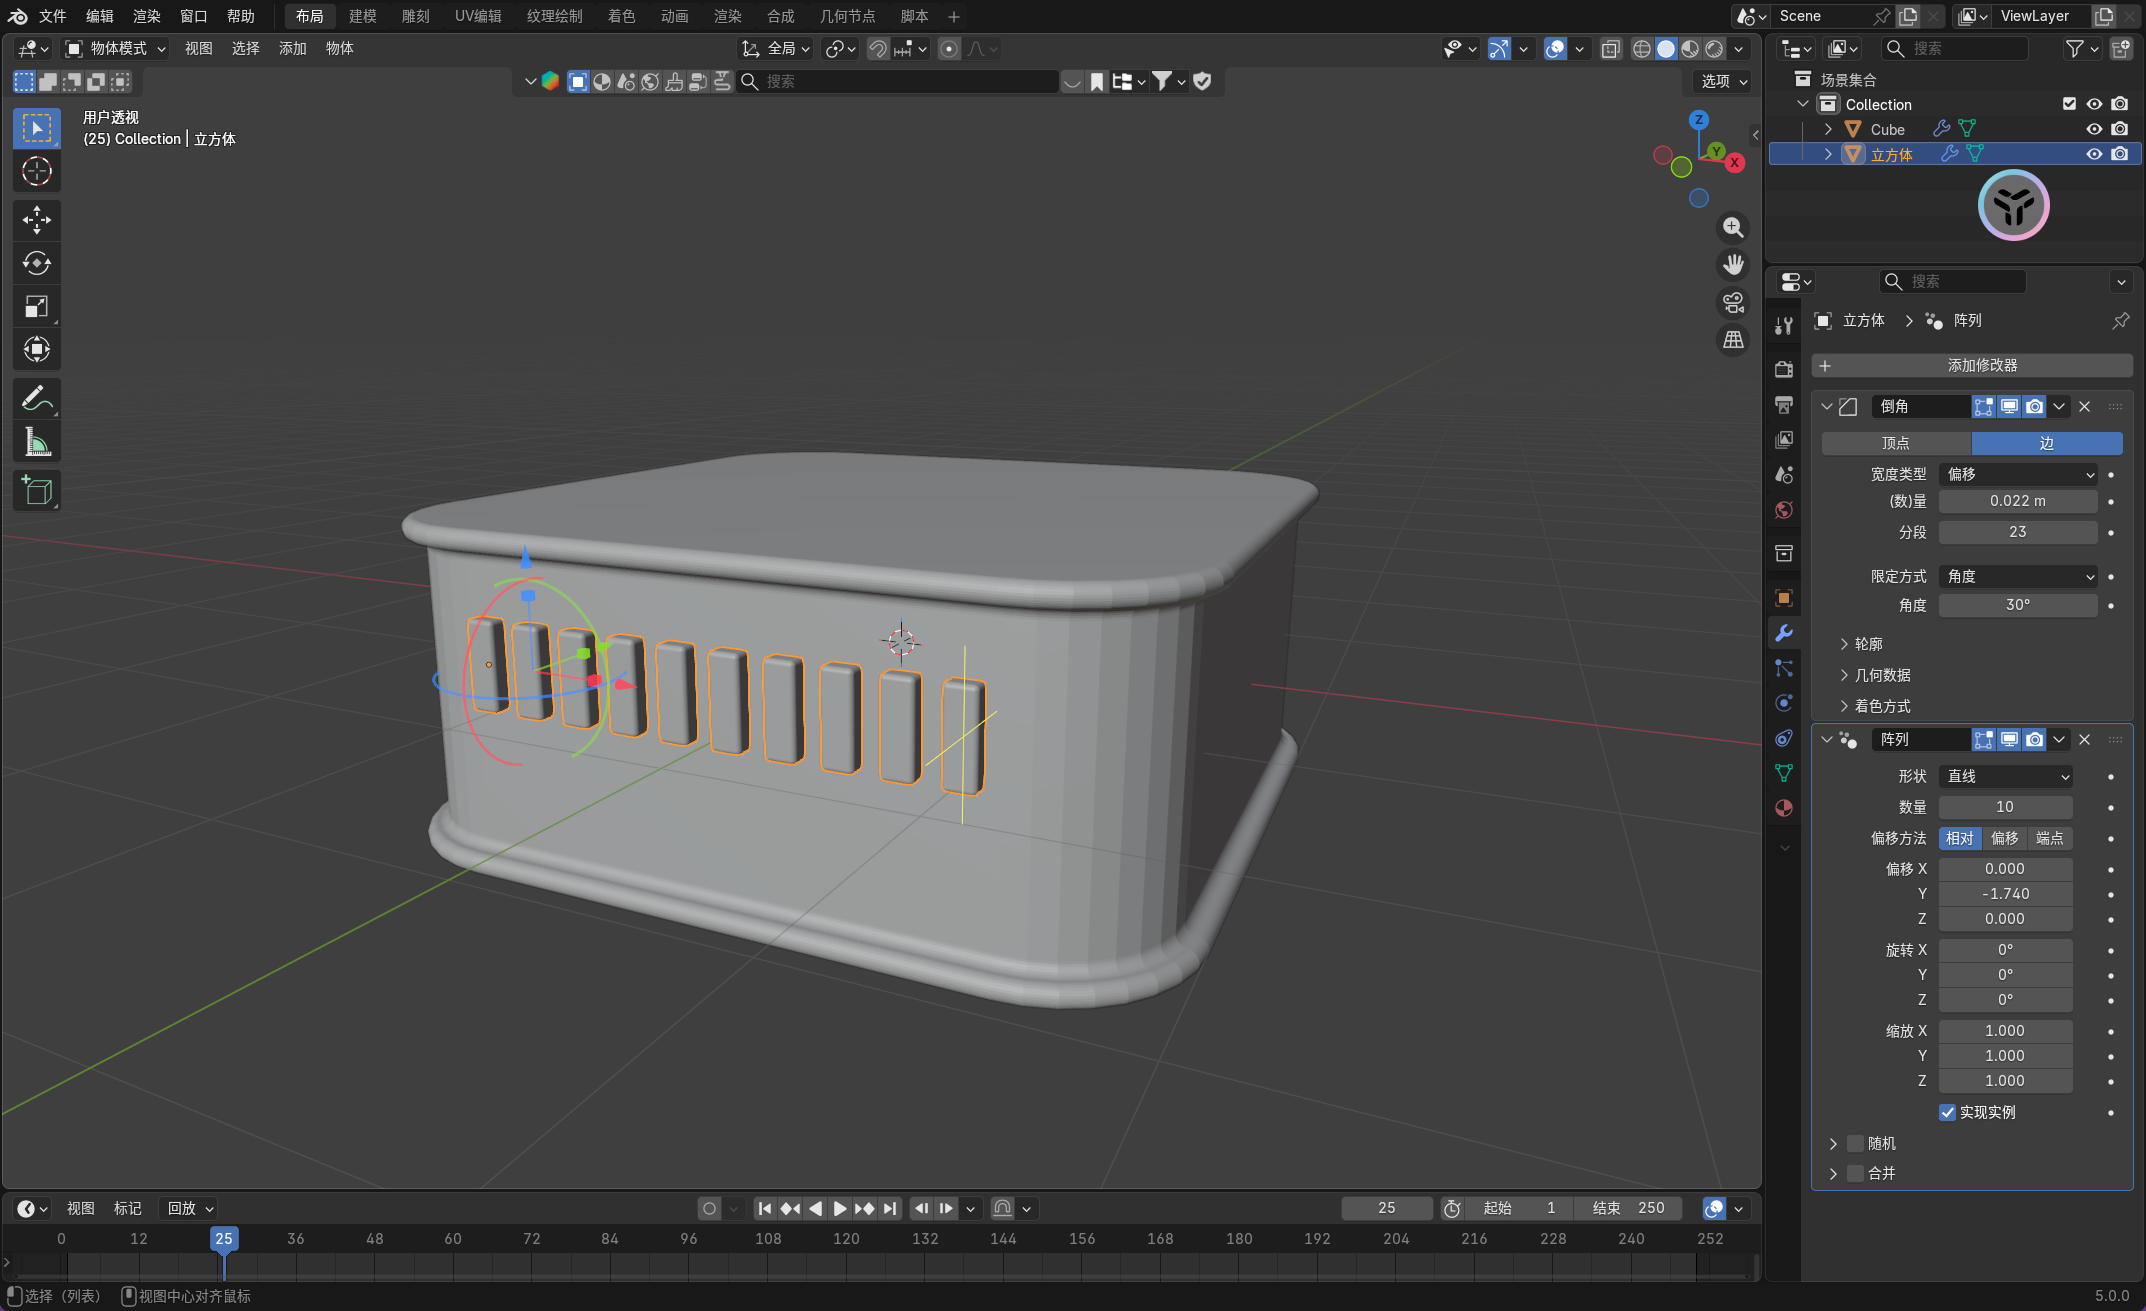Disable the 实现实例 checkbox
Screen dimensions: 2146x1311
(x=1947, y=1112)
